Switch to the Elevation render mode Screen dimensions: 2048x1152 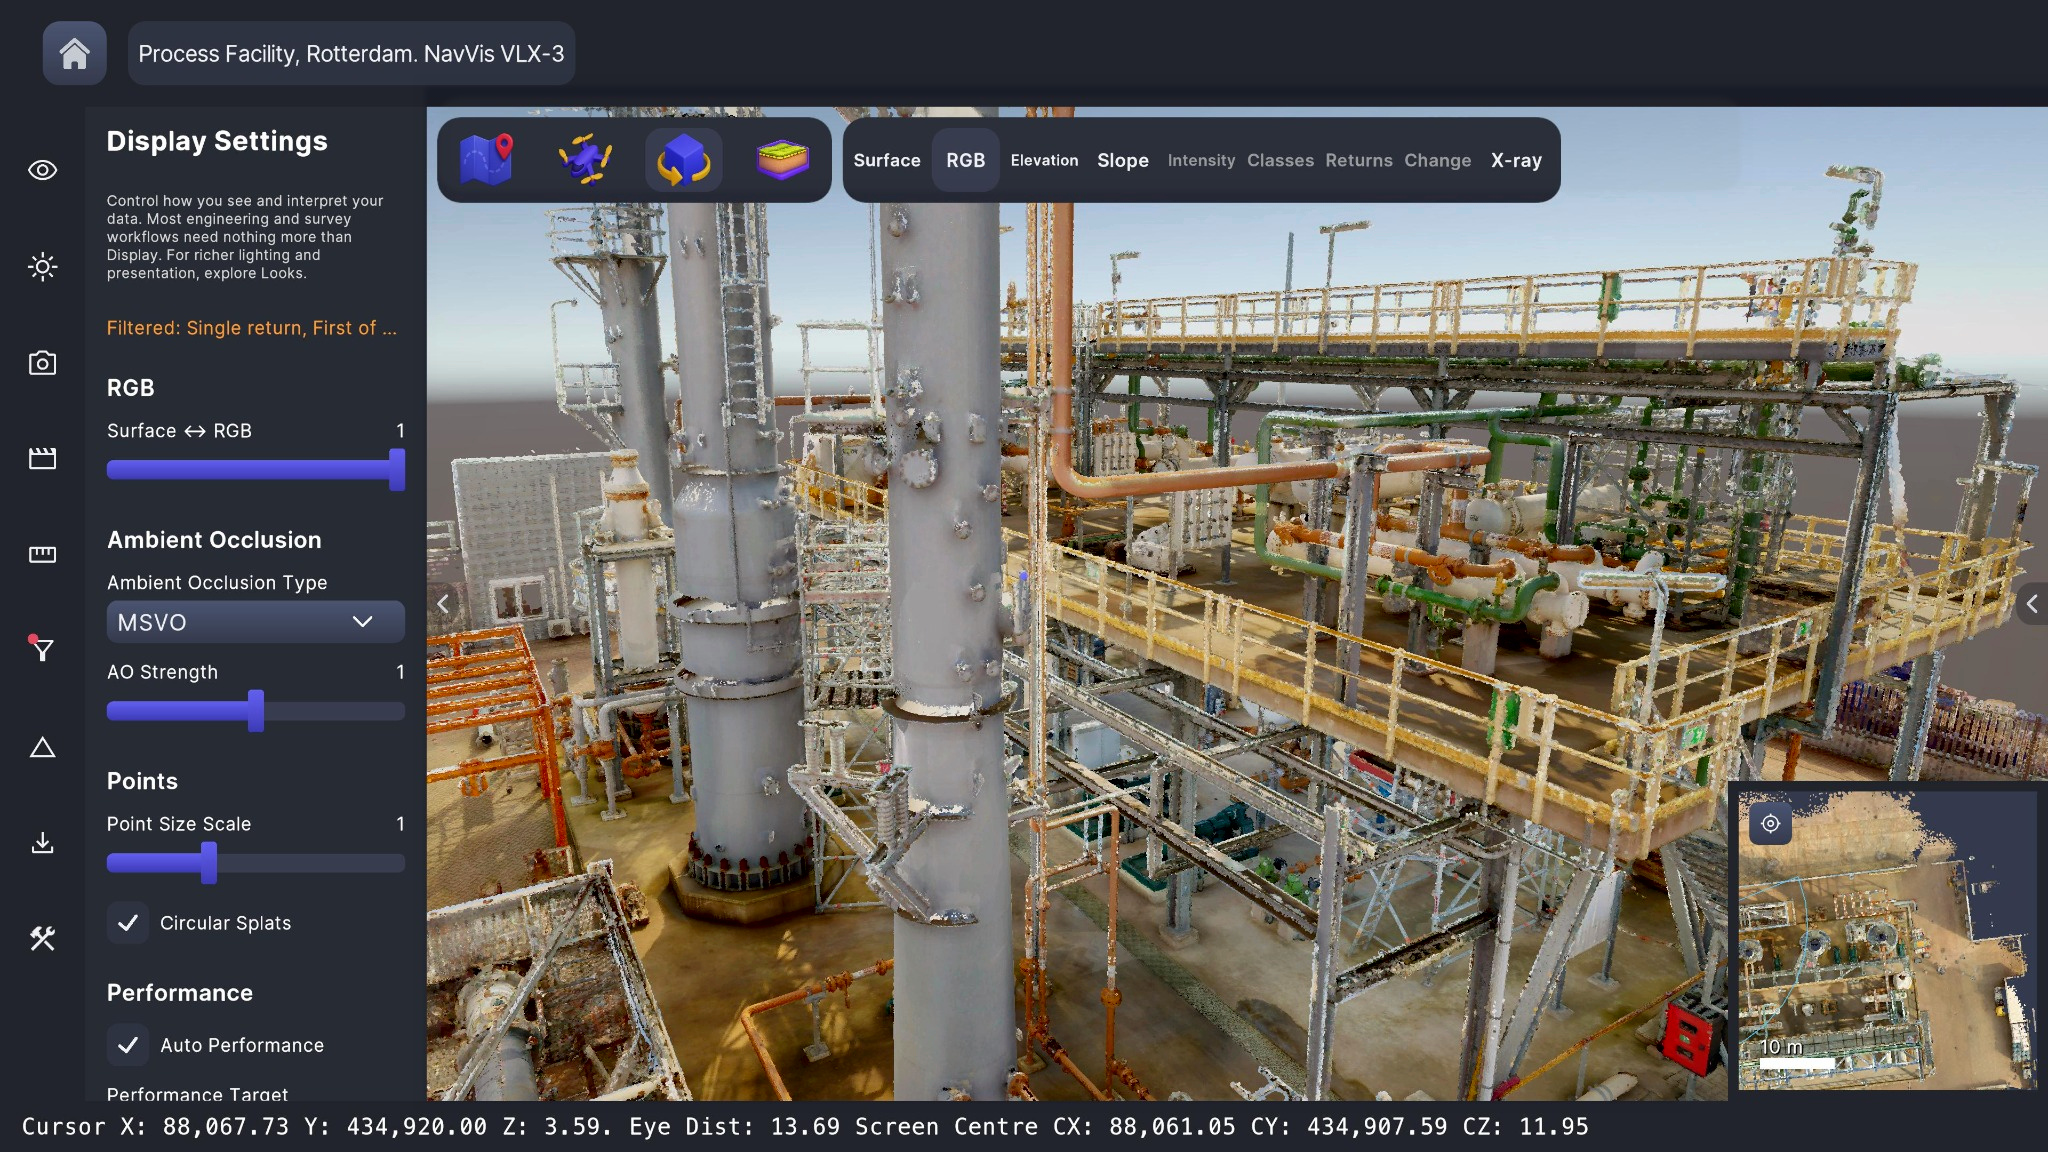click(1044, 160)
